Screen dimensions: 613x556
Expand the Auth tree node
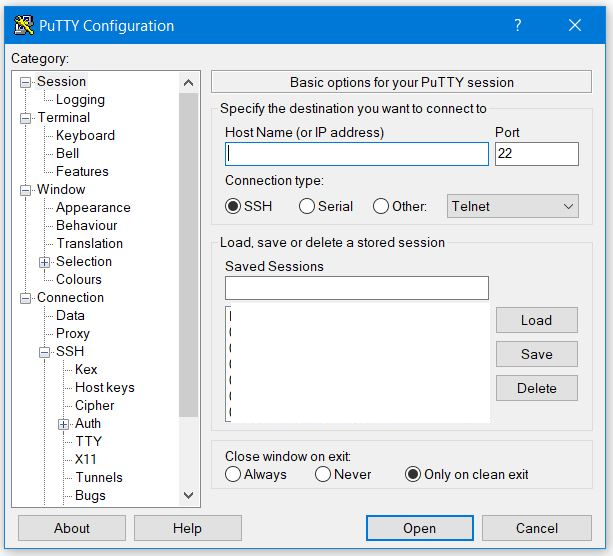tap(63, 424)
